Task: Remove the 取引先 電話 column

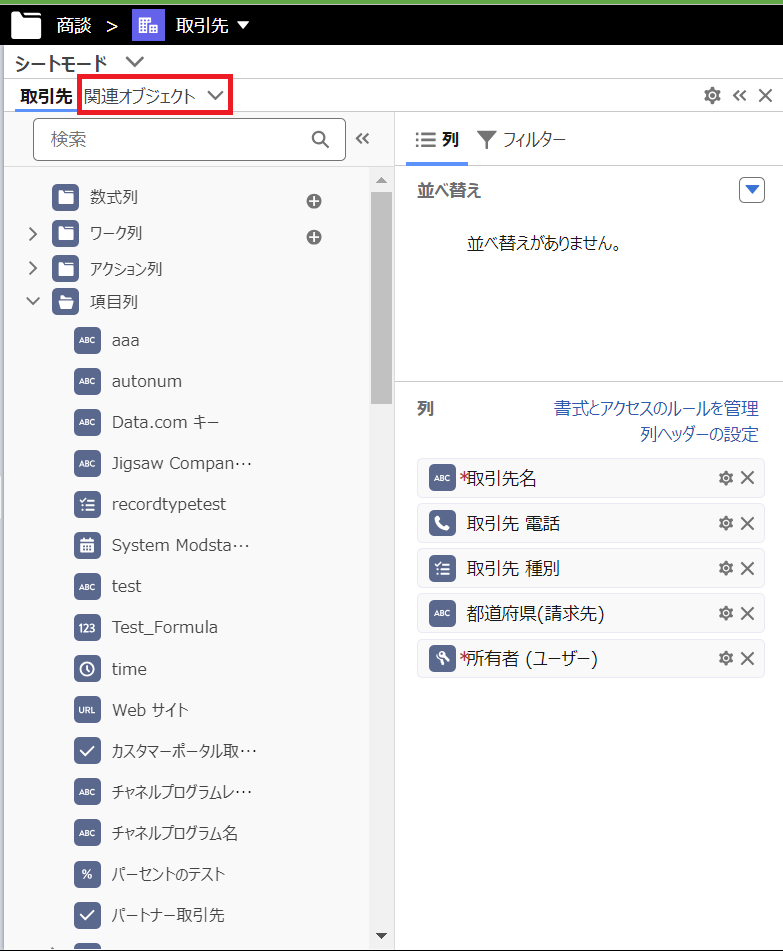Action: click(x=748, y=523)
